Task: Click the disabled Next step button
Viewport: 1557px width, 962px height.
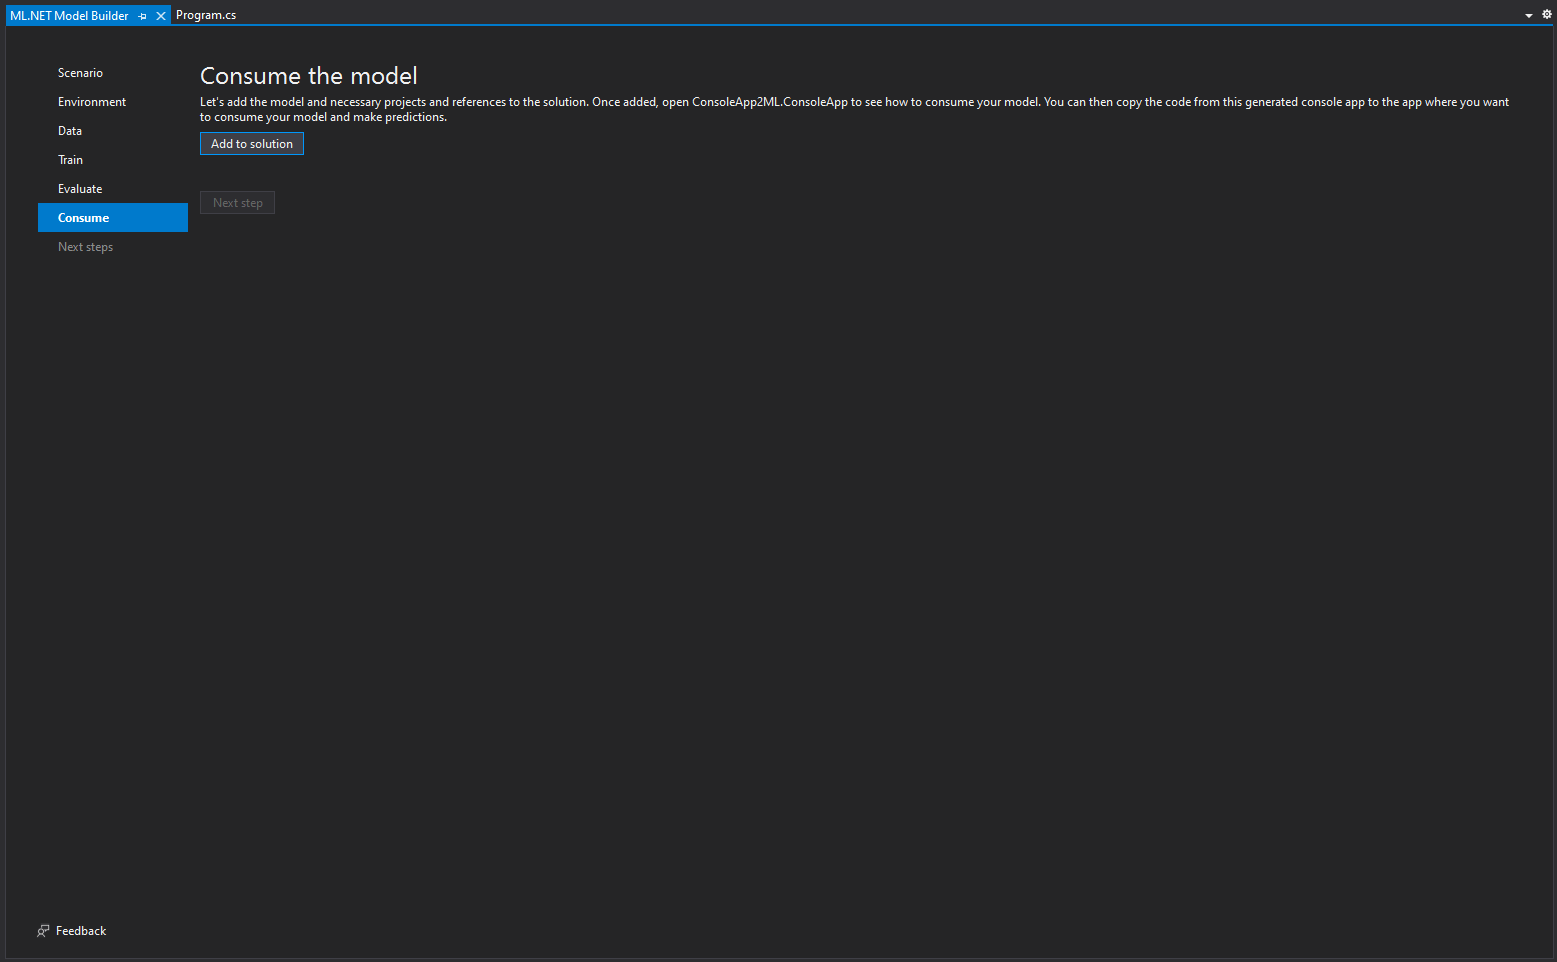Action: pos(238,203)
